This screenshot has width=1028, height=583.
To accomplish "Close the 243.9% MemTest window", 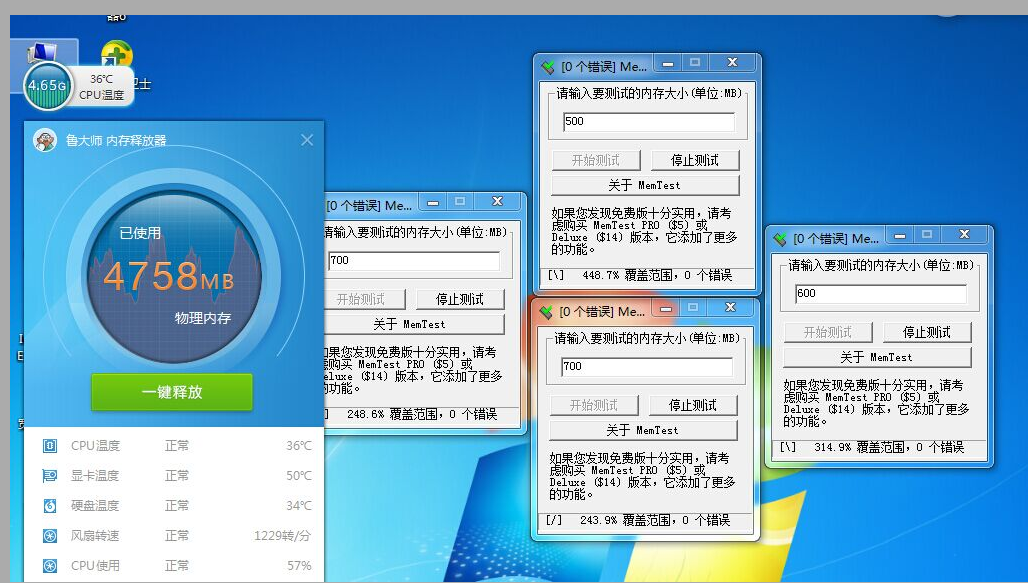I will point(731,308).
